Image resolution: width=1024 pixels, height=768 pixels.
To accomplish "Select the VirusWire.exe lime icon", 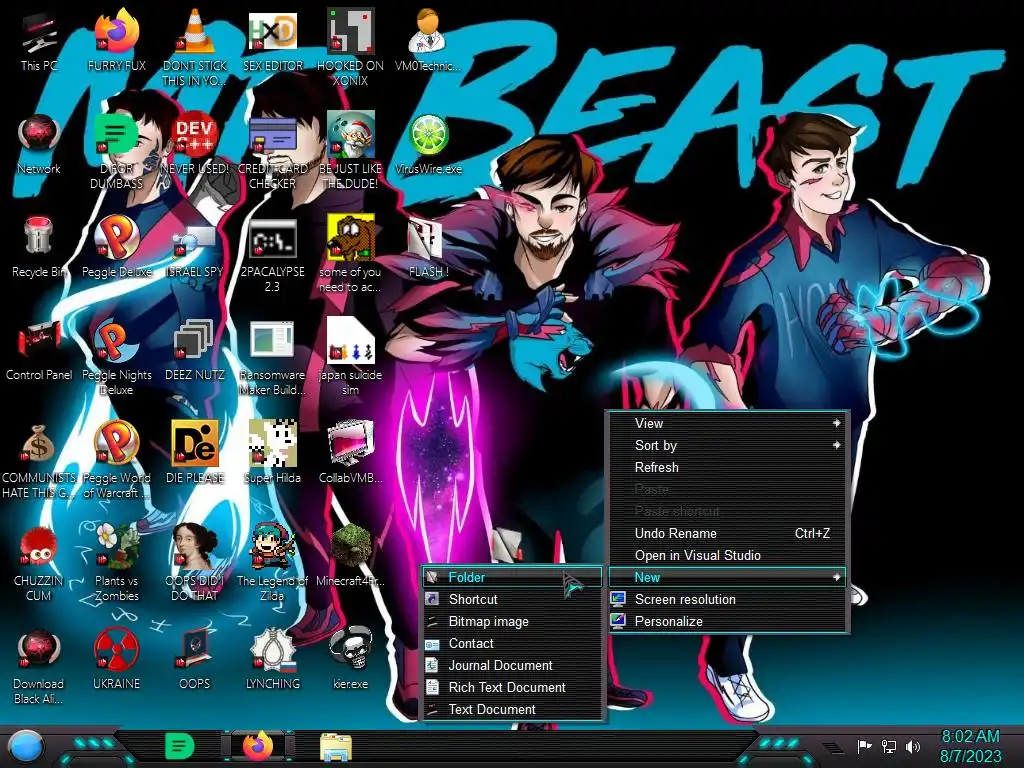I will (x=428, y=144).
